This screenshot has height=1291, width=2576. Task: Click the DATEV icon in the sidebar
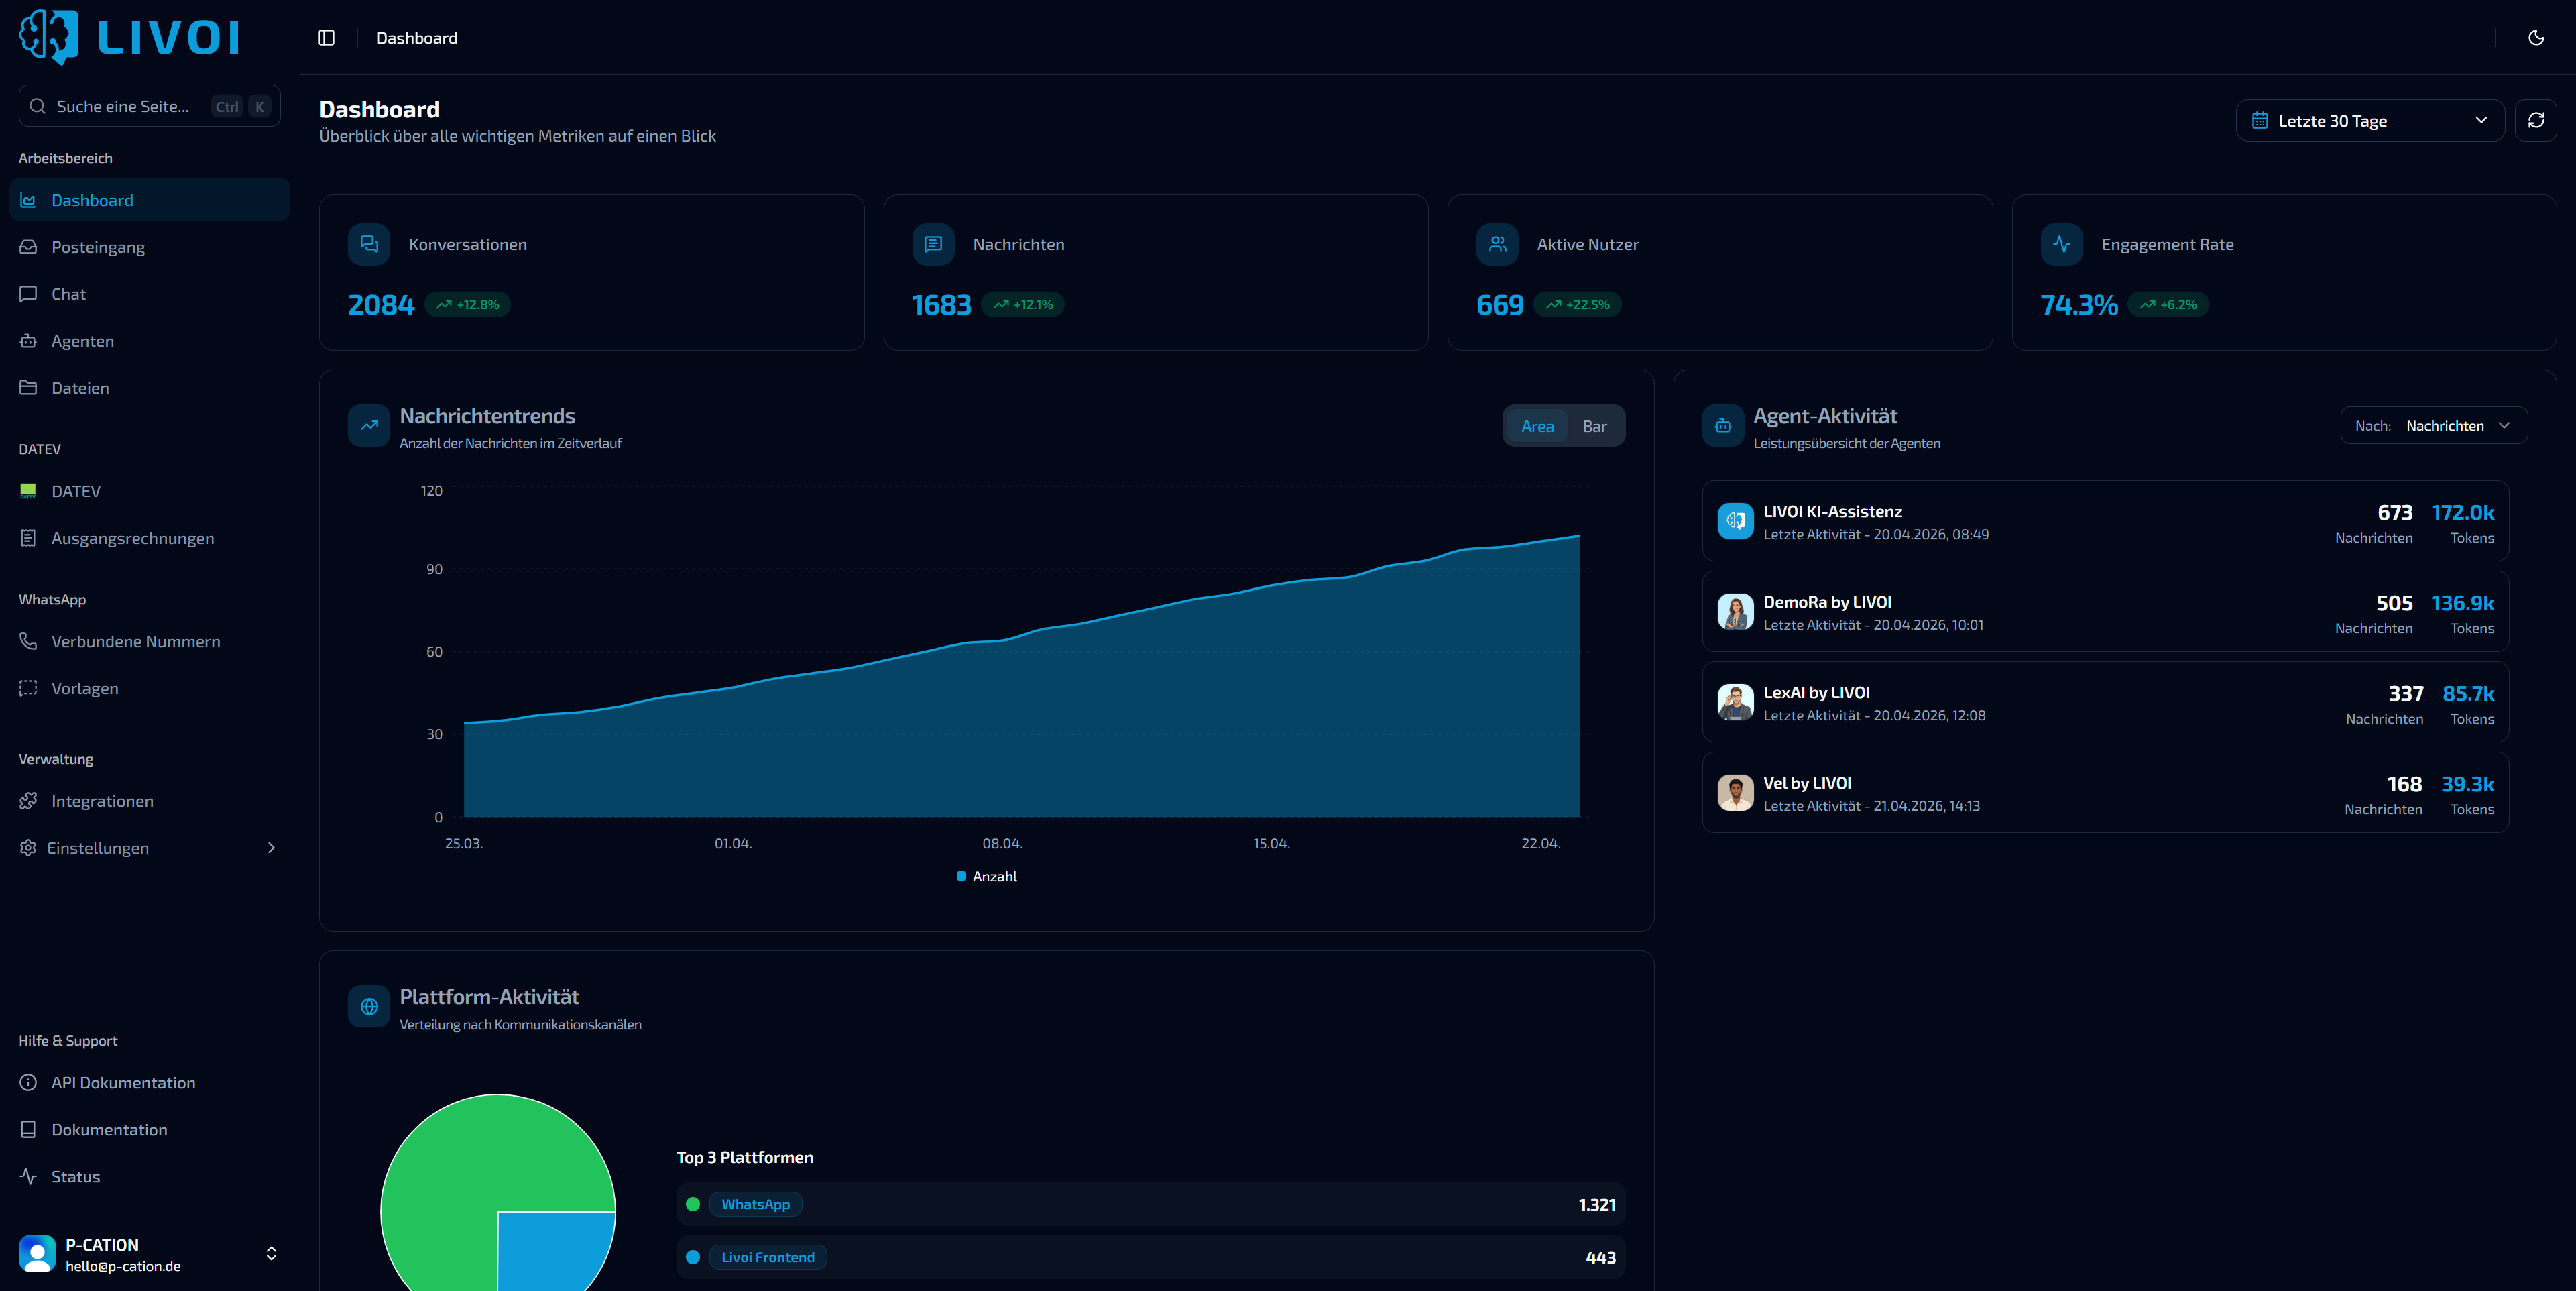(29, 490)
